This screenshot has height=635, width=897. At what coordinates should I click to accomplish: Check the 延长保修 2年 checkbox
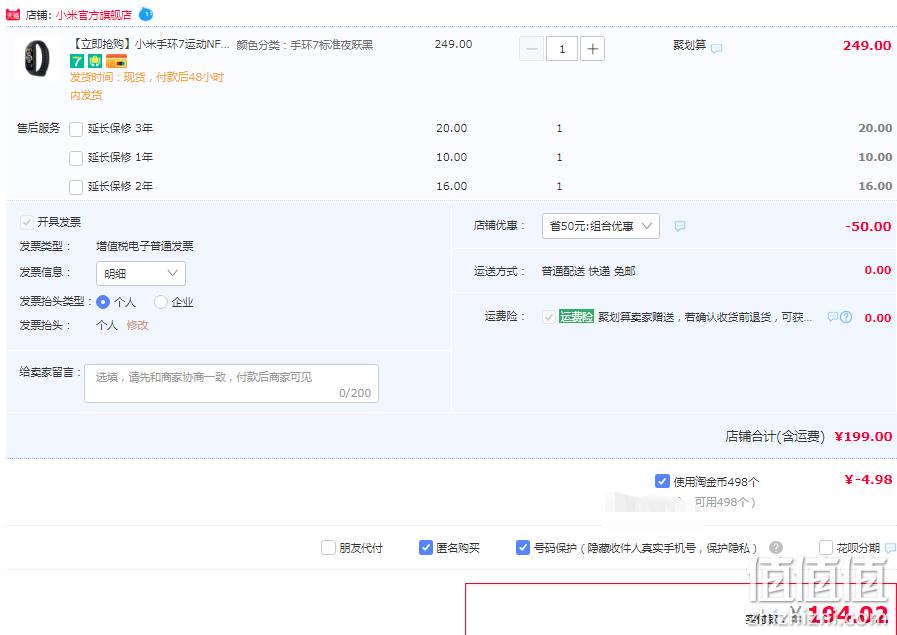(x=76, y=187)
